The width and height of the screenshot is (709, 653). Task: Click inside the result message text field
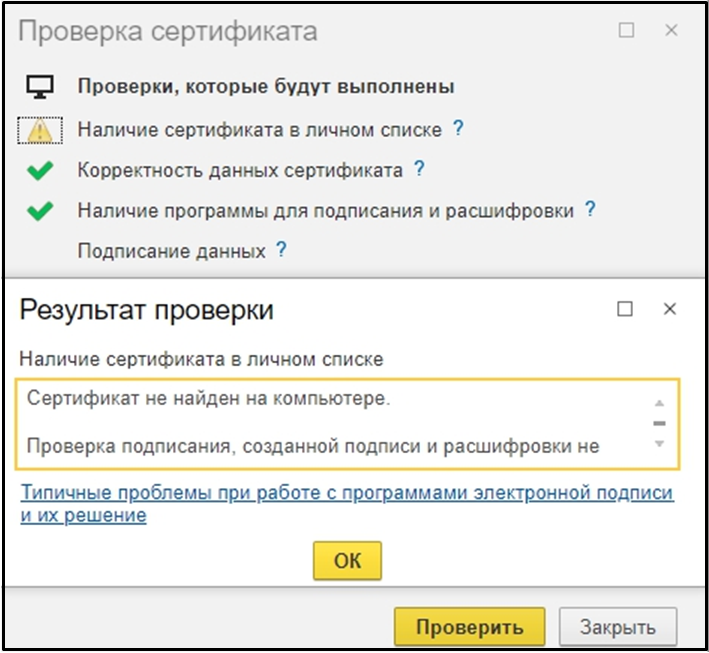pyautogui.click(x=330, y=423)
